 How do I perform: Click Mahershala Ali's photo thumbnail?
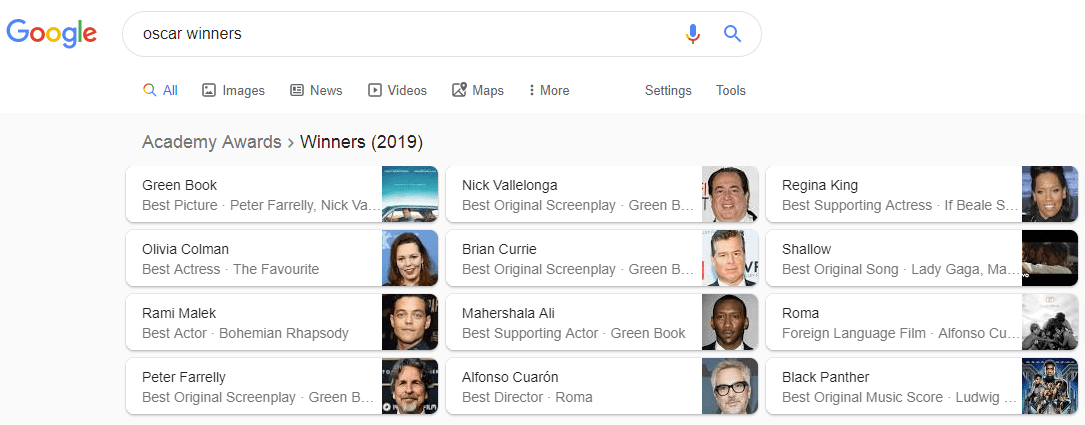click(730, 322)
